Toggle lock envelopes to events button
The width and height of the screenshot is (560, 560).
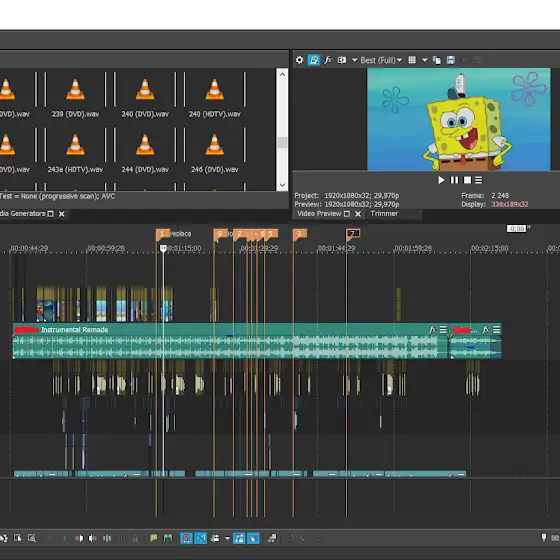239,538
